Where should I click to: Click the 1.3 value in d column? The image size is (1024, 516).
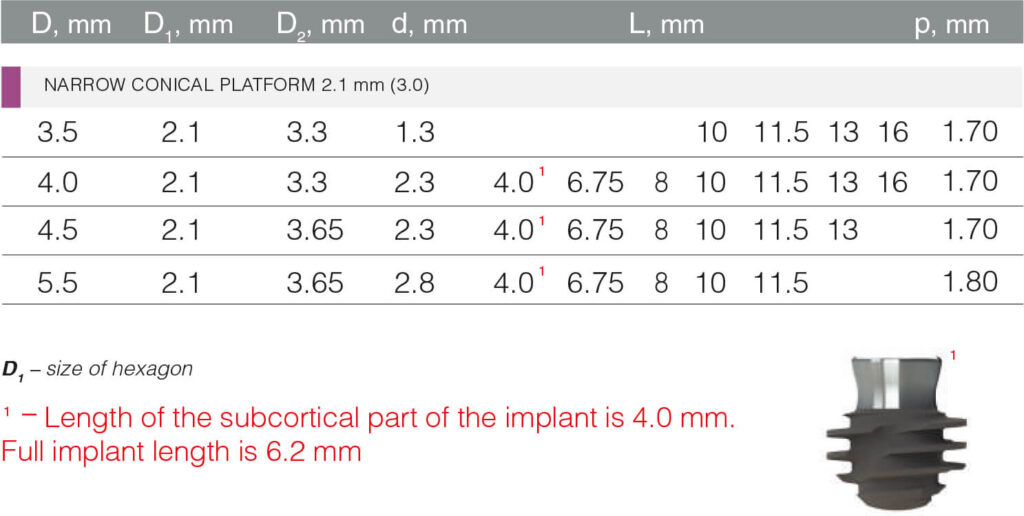414,132
